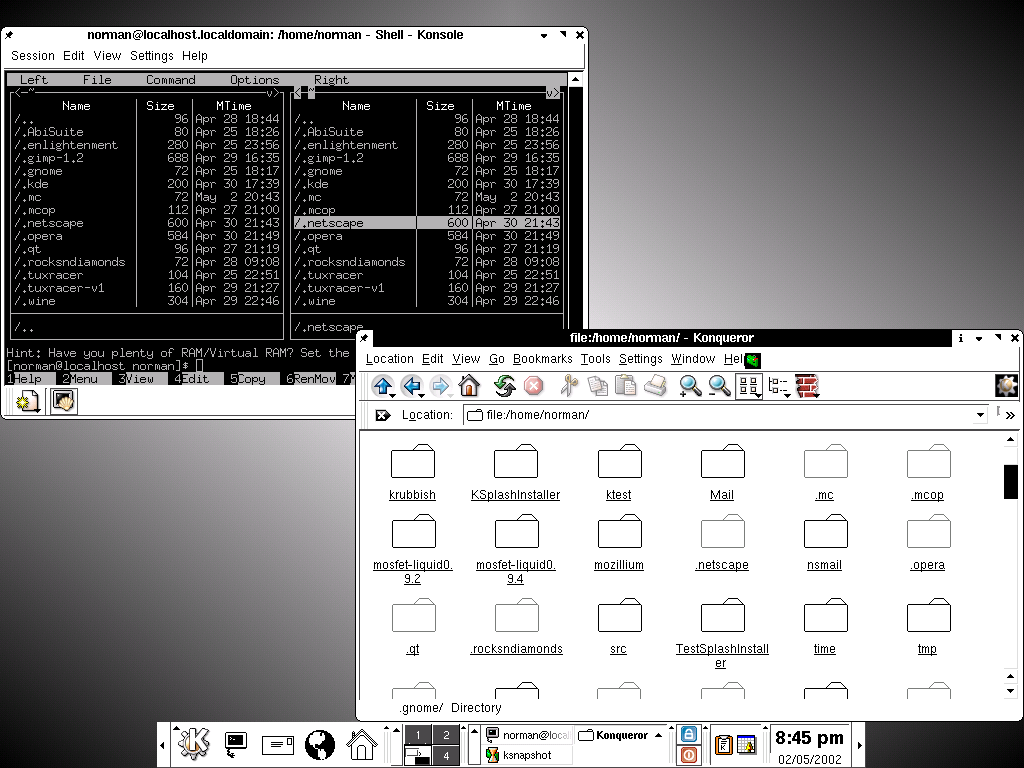Click the Paste clipboard icon in Konqueror
The image size is (1024, 768).
pyautogui.click(x=626, y=386)
